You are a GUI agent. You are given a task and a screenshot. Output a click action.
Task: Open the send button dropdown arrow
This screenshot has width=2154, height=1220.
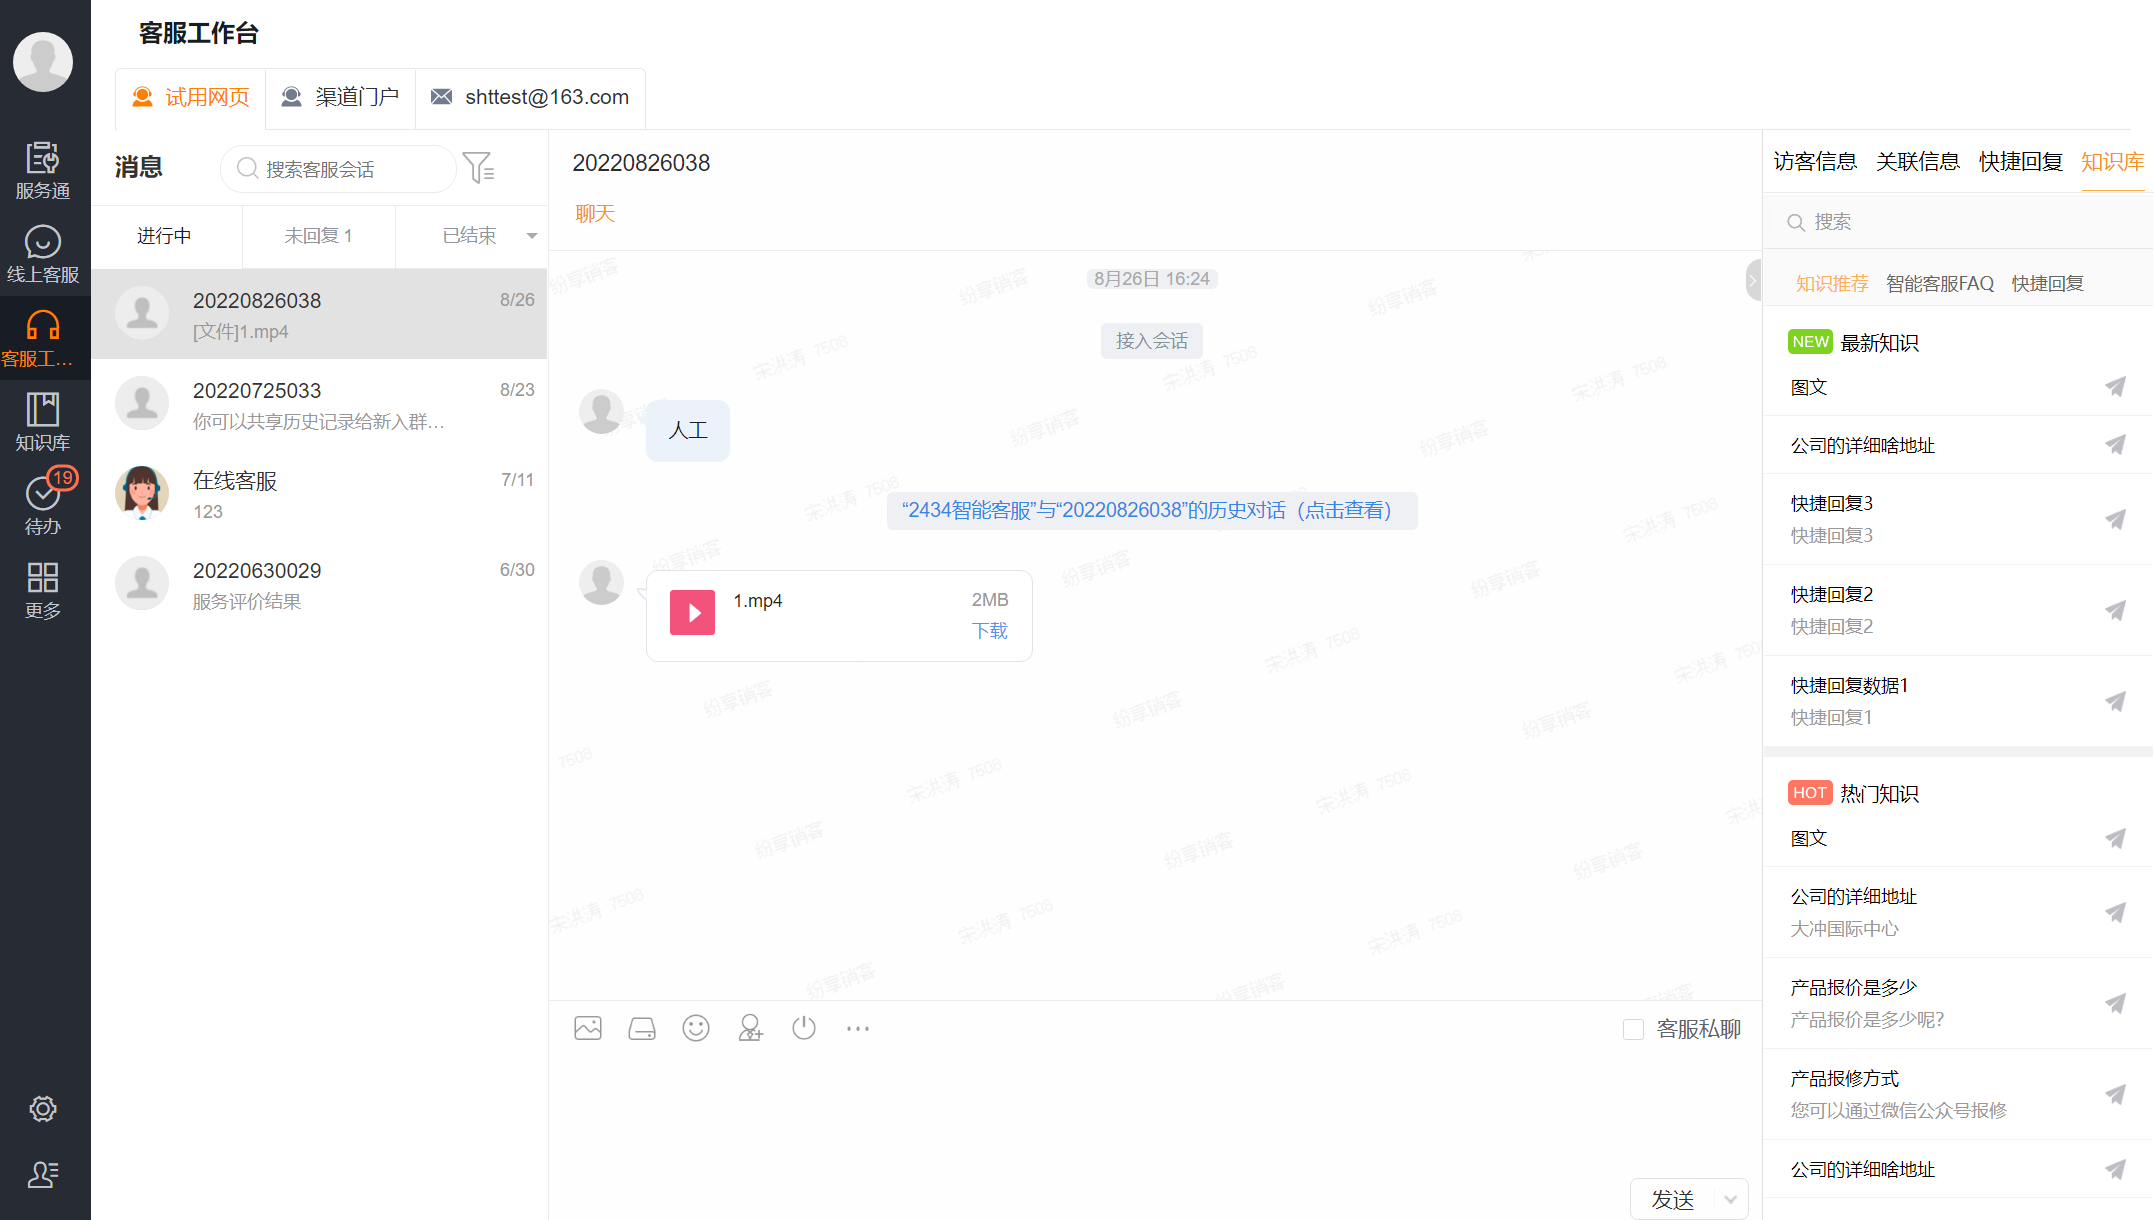1731,1199
